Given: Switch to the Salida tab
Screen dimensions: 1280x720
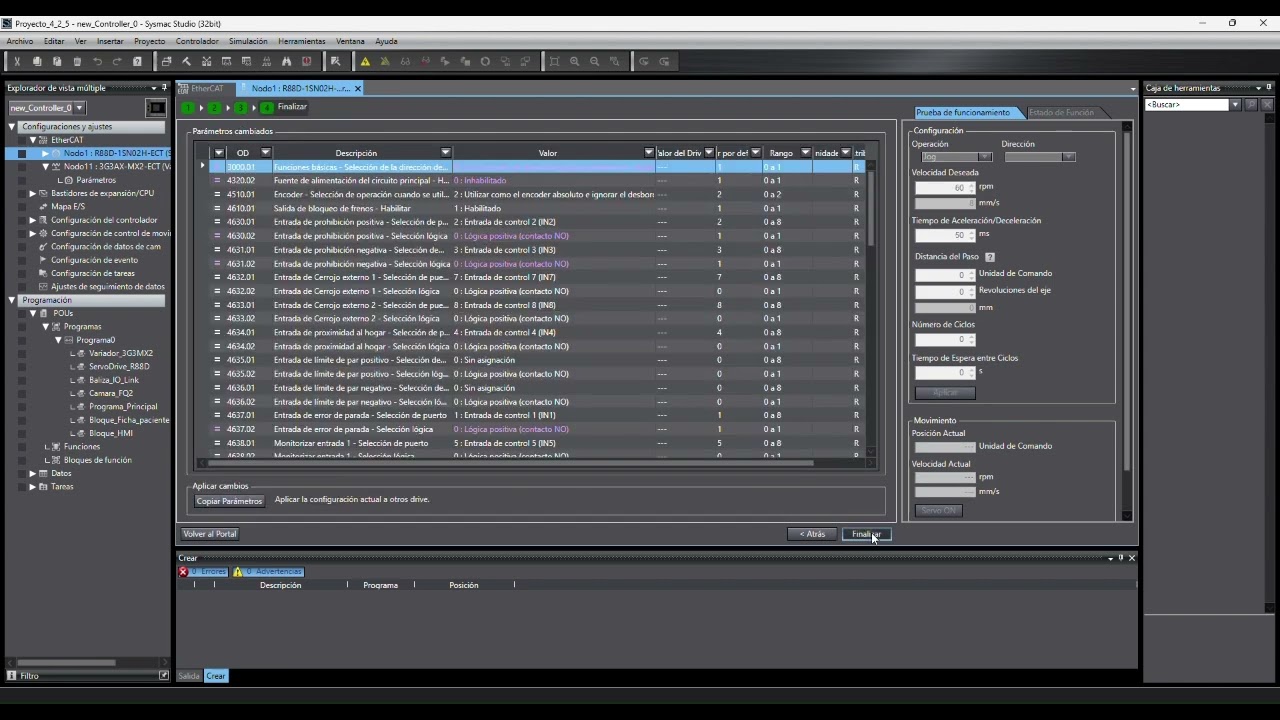Looking at the screenshot, I should [189, 676].
